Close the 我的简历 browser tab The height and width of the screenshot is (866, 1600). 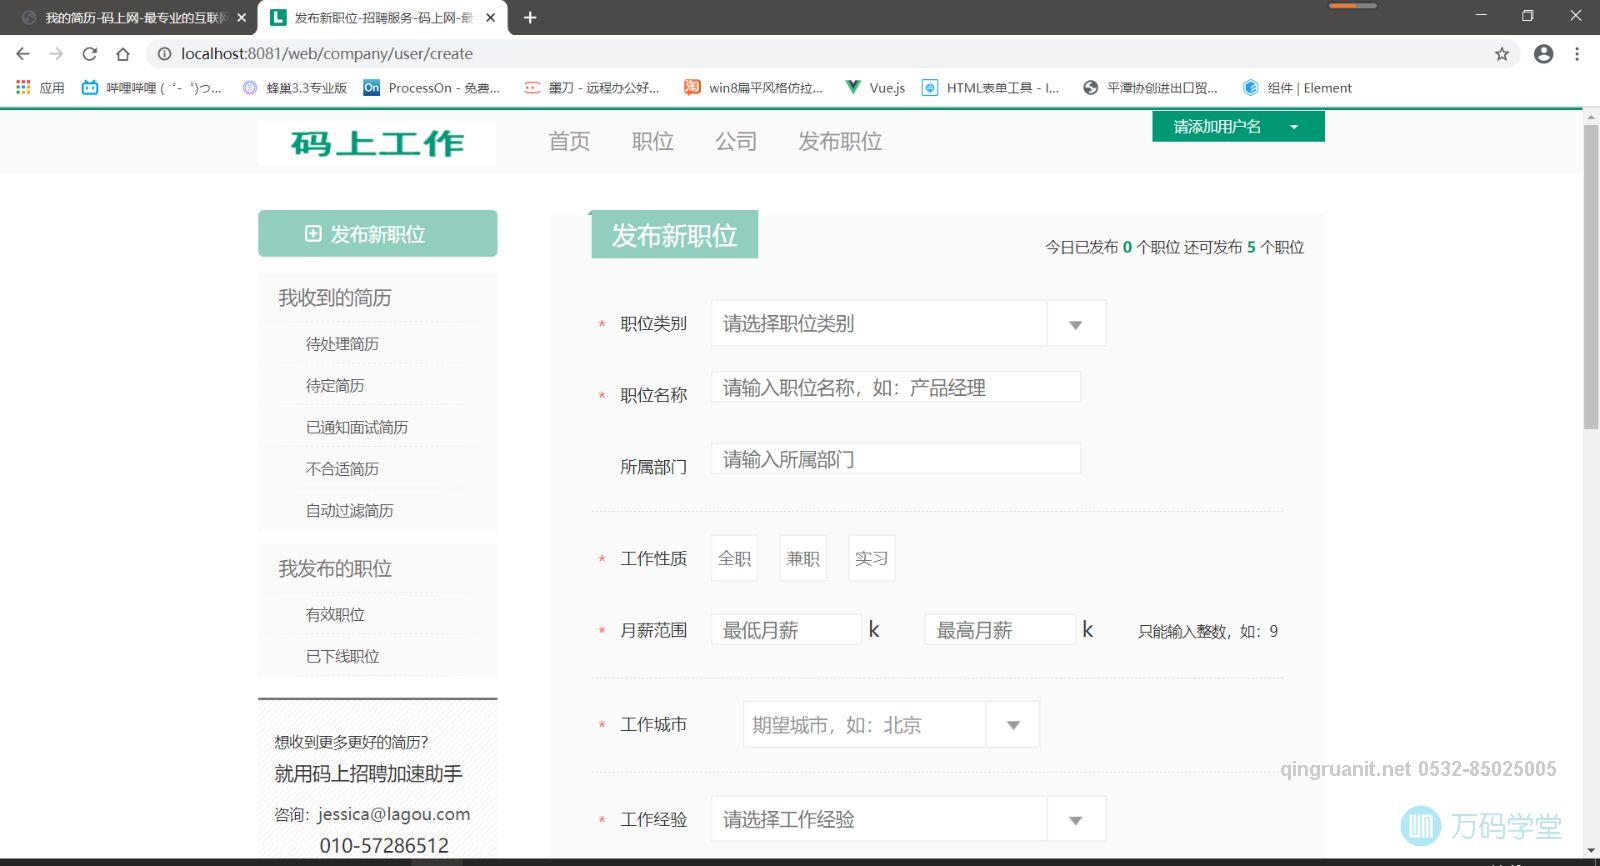click(x=241, y=17)
